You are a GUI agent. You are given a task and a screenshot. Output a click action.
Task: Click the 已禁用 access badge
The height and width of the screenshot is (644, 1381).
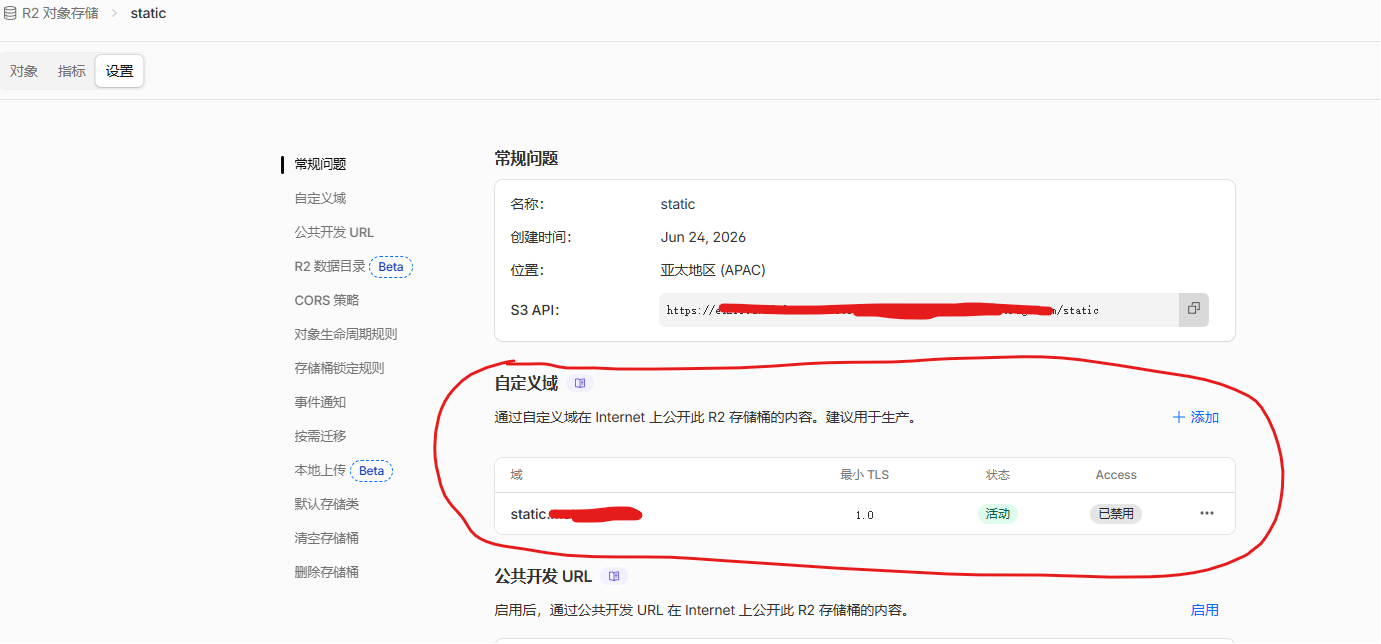(1116, 514)
